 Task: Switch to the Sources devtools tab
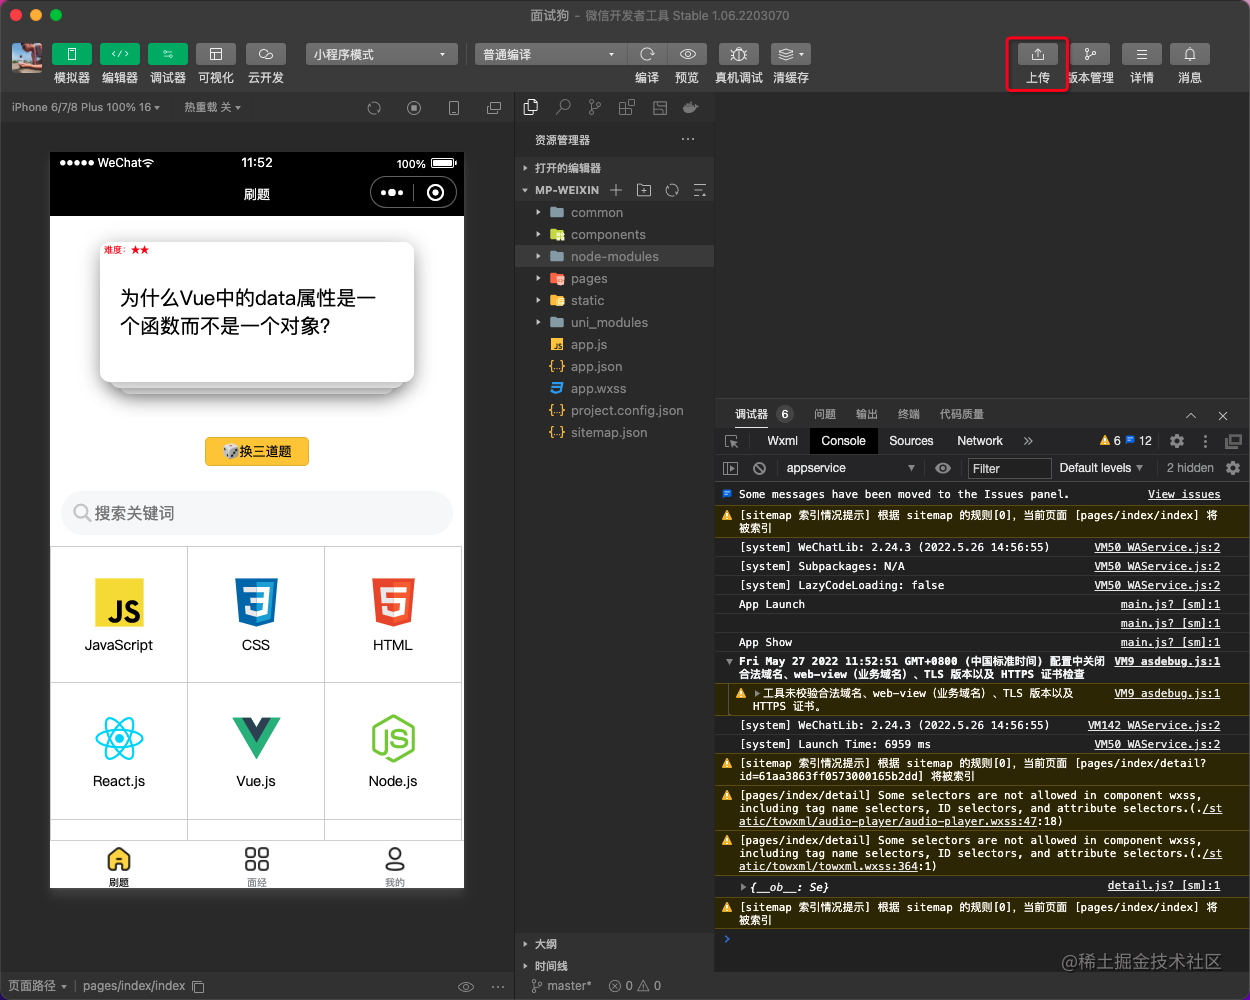point(911,441)
